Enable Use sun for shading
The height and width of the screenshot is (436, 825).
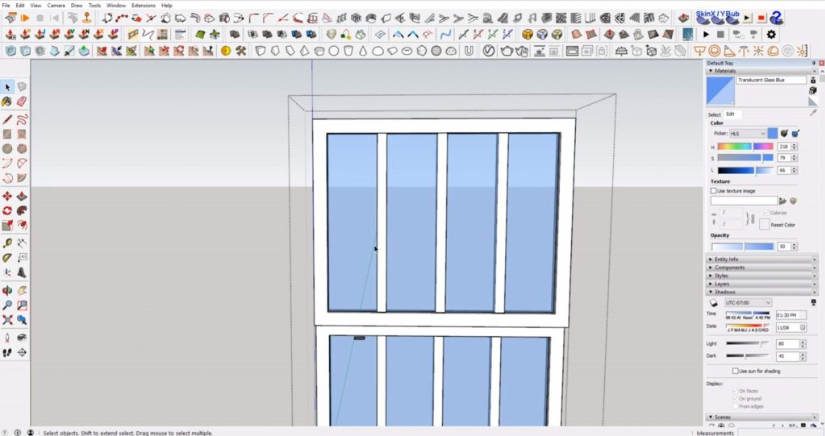[736, 371]
